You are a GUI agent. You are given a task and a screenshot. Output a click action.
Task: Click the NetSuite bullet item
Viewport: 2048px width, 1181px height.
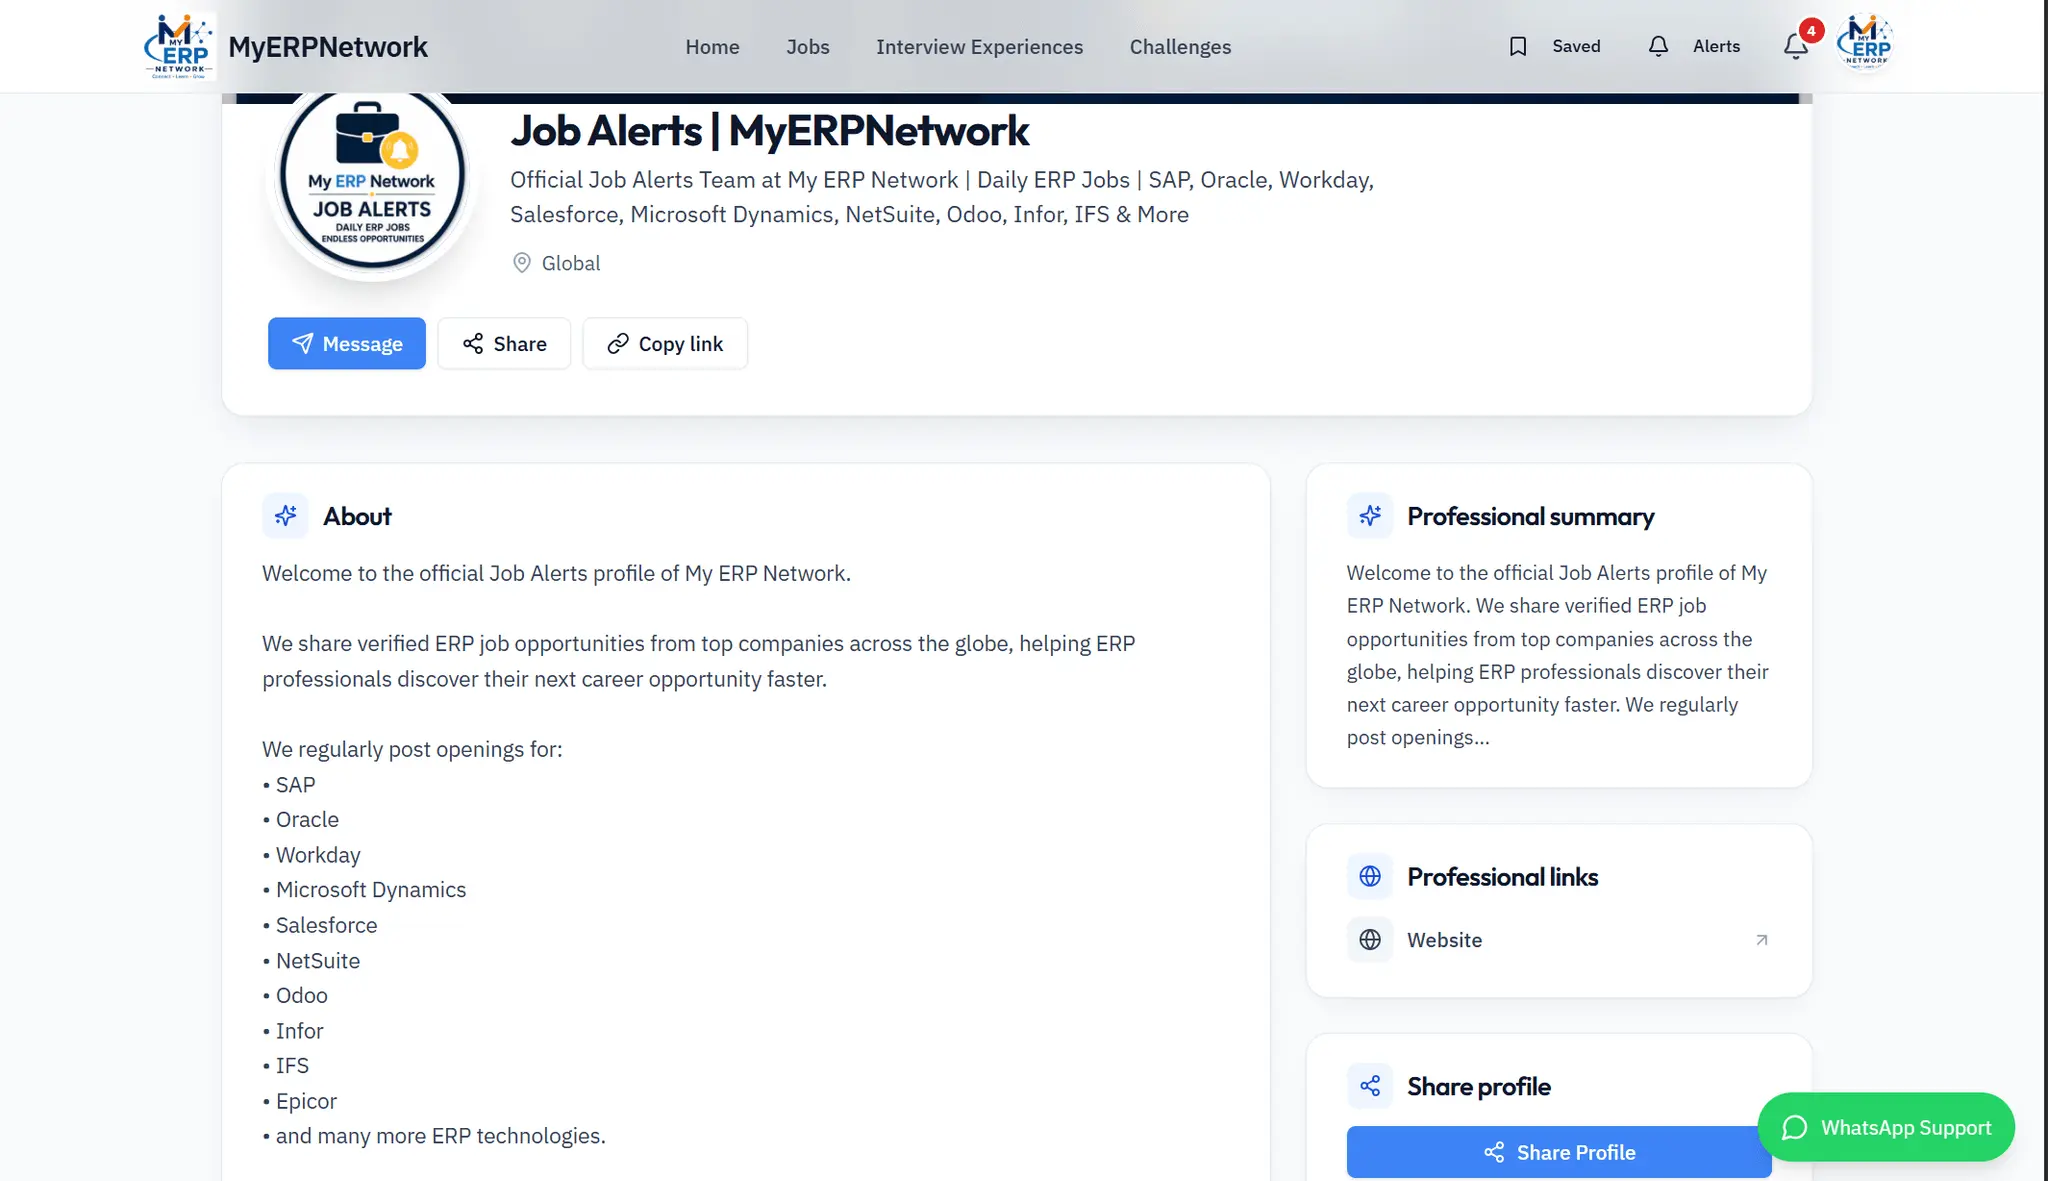[x=311, y=961]
